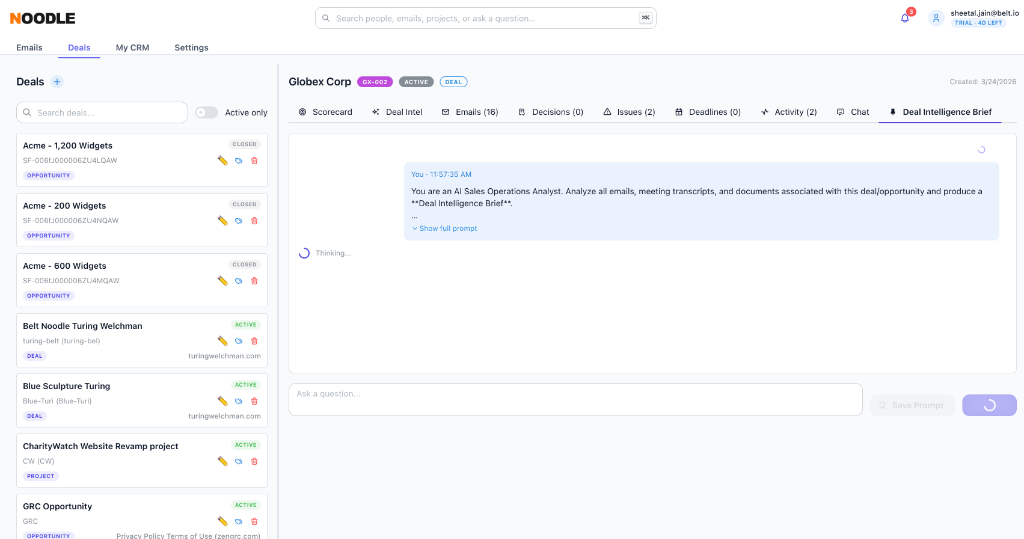The image size is (1024, 539).
Task: Click the sheetal.jain@belt.io account email
Action: pyautogui.click(x=984, y=13)
